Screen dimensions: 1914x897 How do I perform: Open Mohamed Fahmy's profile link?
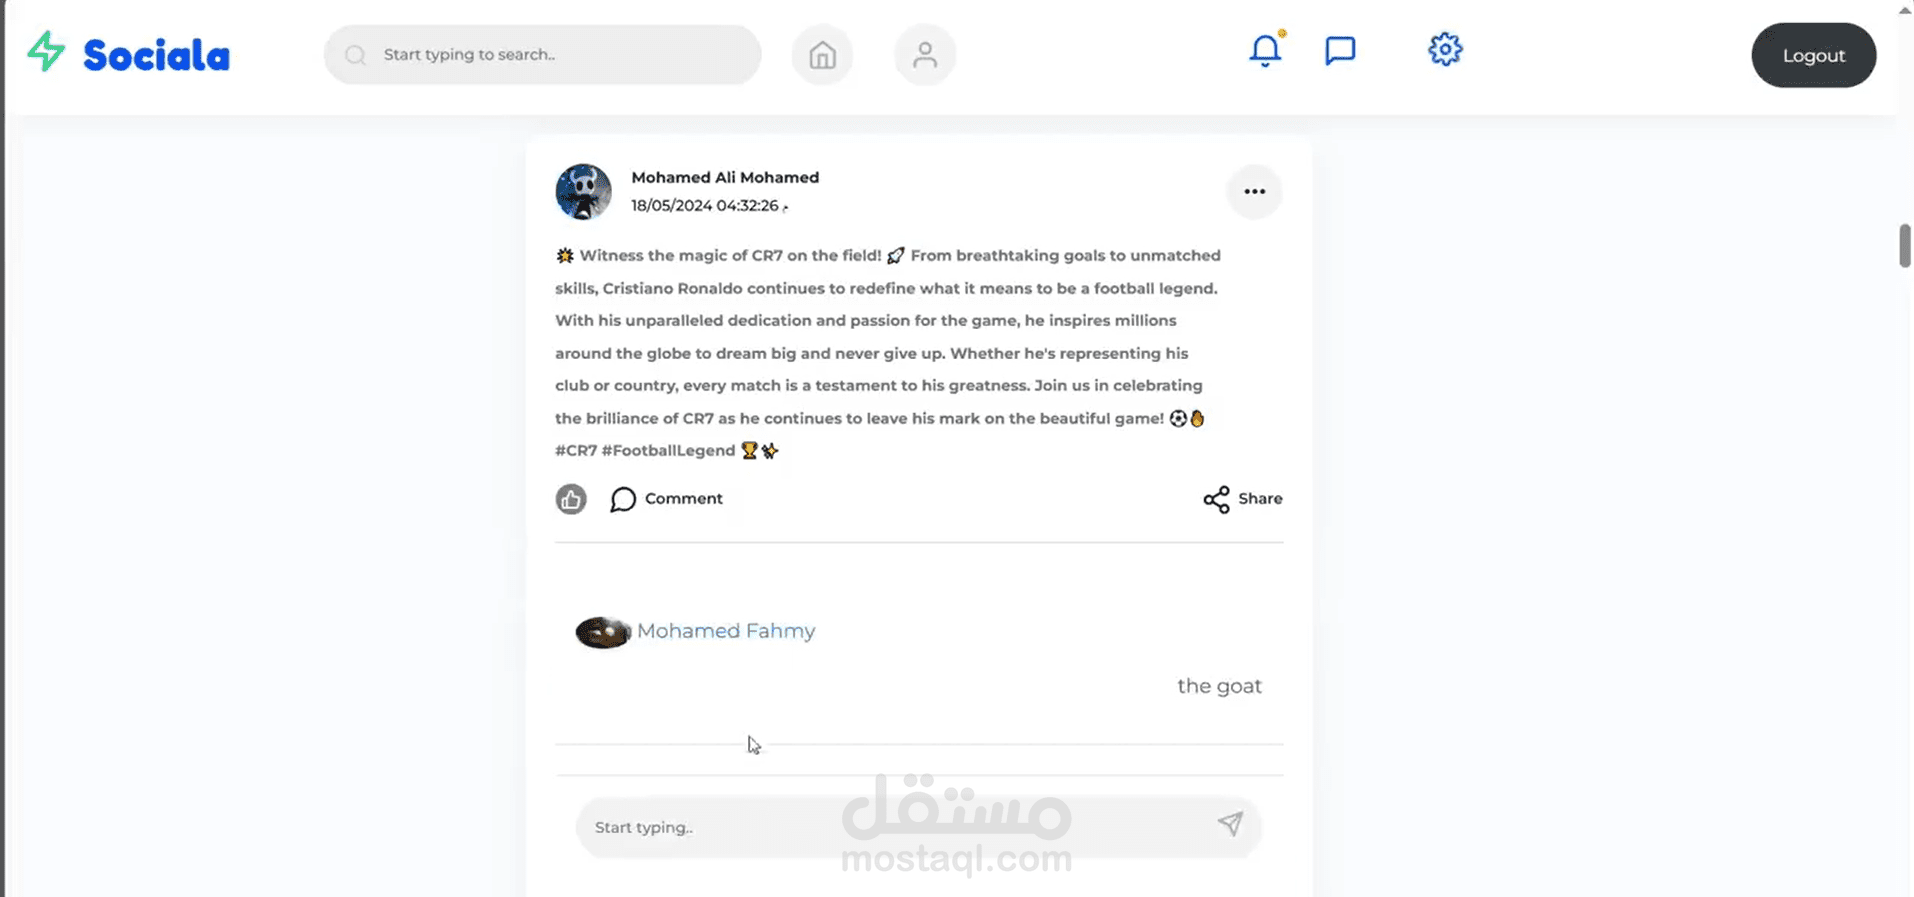[x=726, y=631]
